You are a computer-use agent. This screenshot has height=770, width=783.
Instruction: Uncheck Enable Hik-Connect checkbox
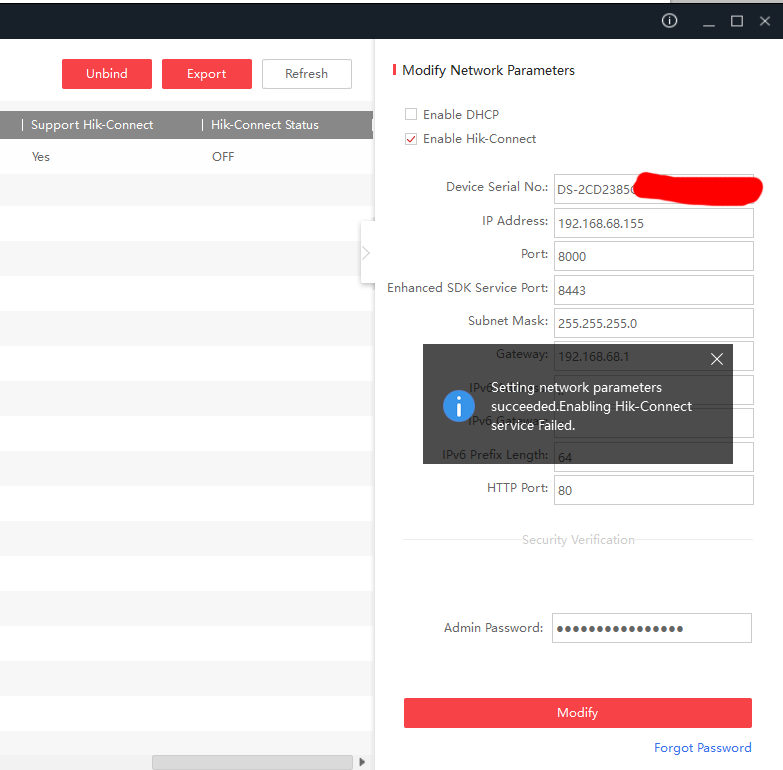(x=411, y=139)
